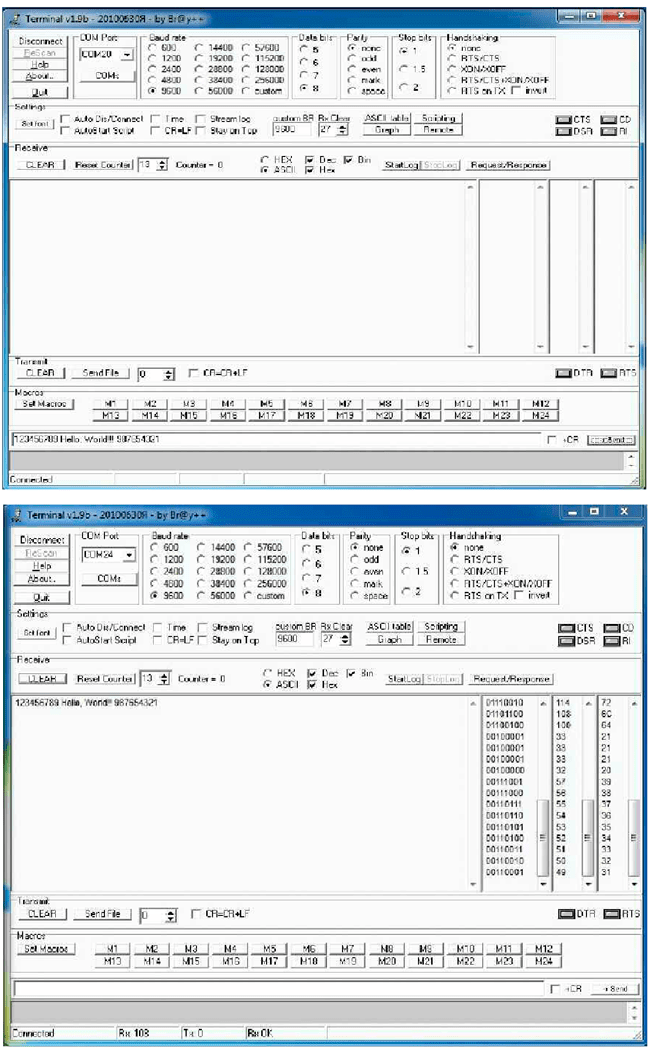Open Set Macros in the lower window

click(44, 948)
